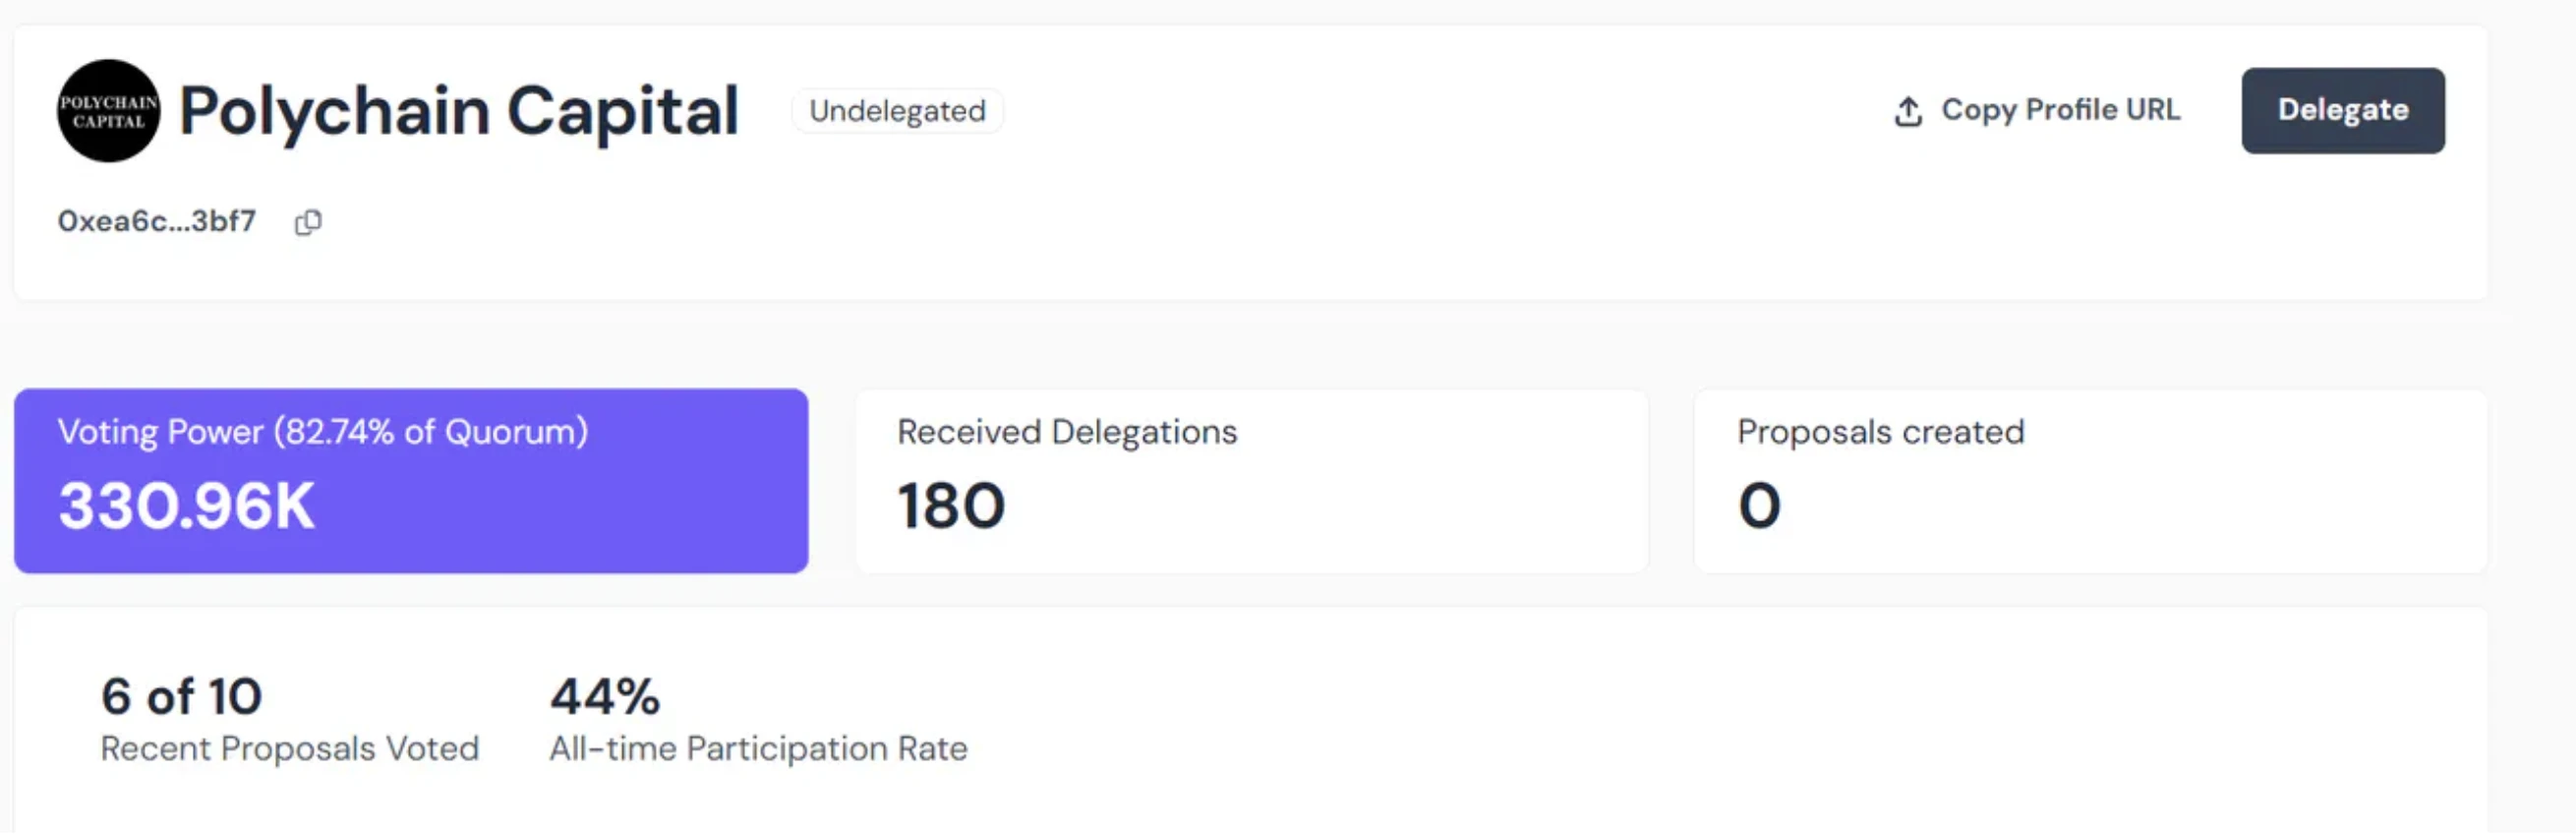Click the Recent Proposals Voted label
This screenshot has width=2576, height=834.
(x=290, y=749)
